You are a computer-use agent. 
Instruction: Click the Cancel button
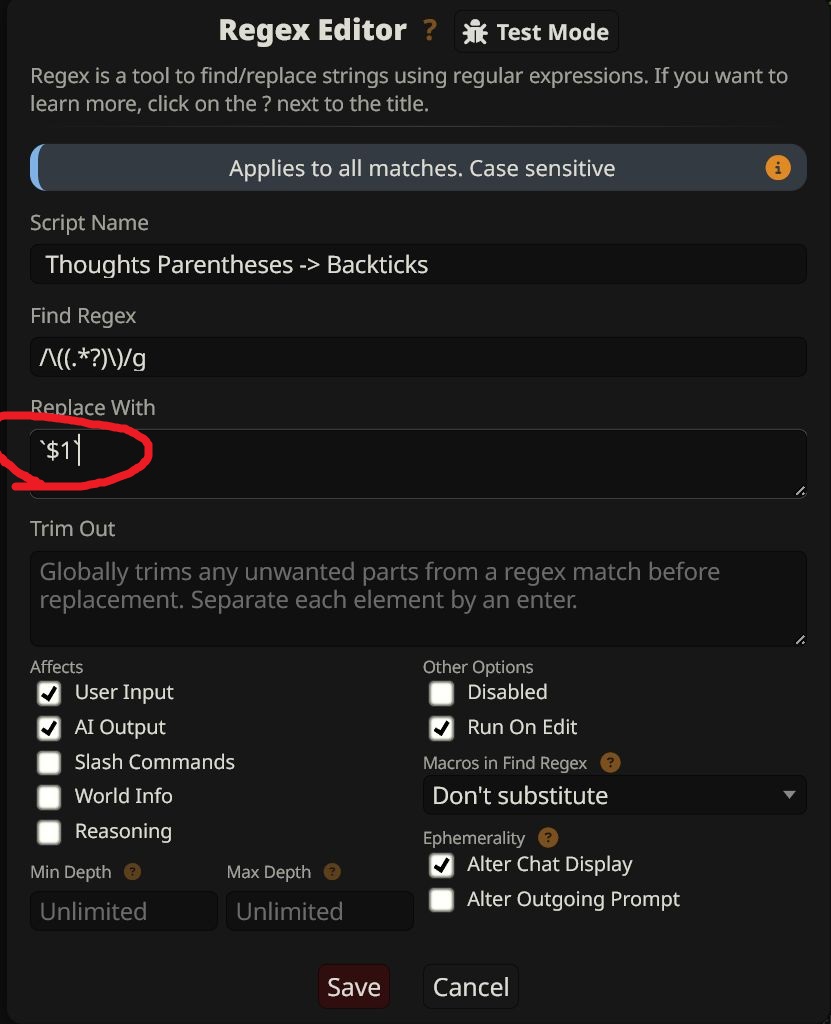pos(471,987)
